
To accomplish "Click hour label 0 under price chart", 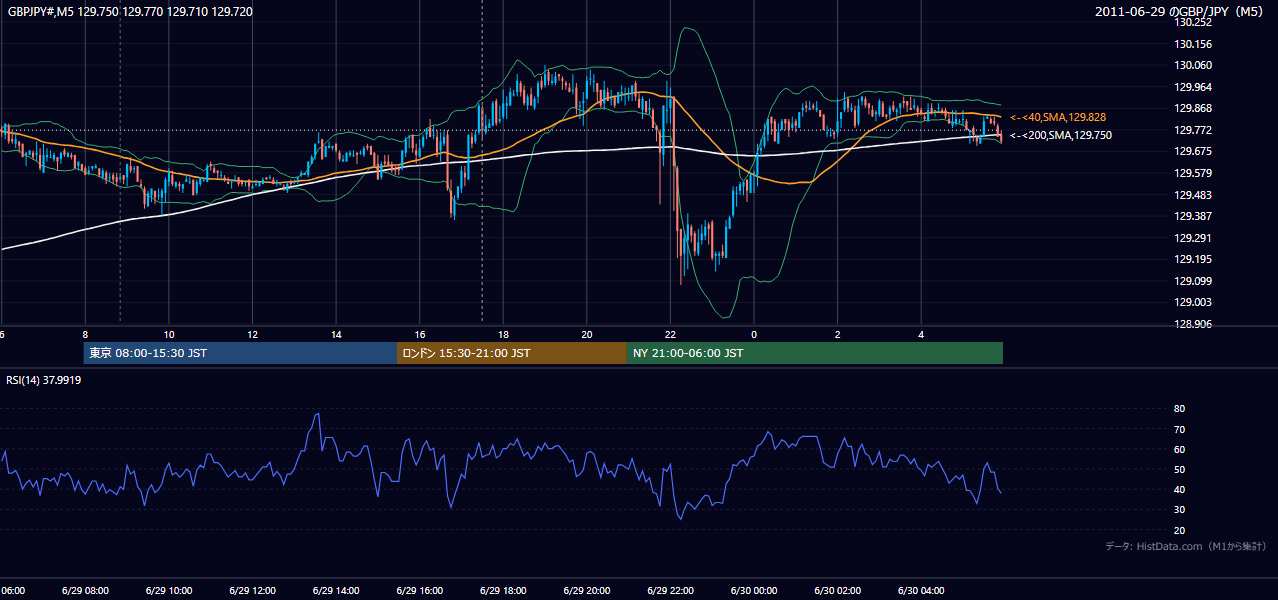I will pos(754,334).
